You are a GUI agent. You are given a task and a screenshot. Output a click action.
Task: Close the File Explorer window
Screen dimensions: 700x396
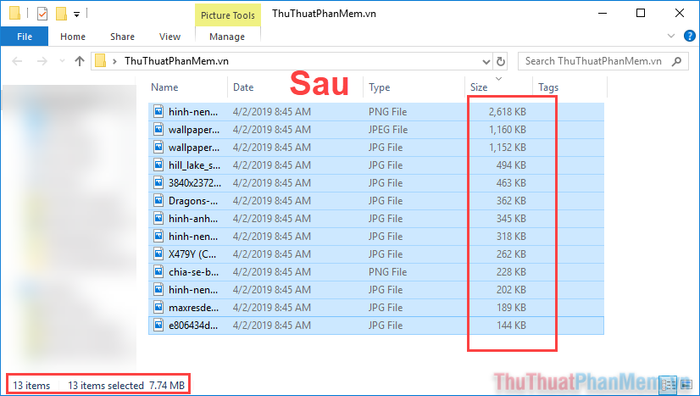point(679,13)
